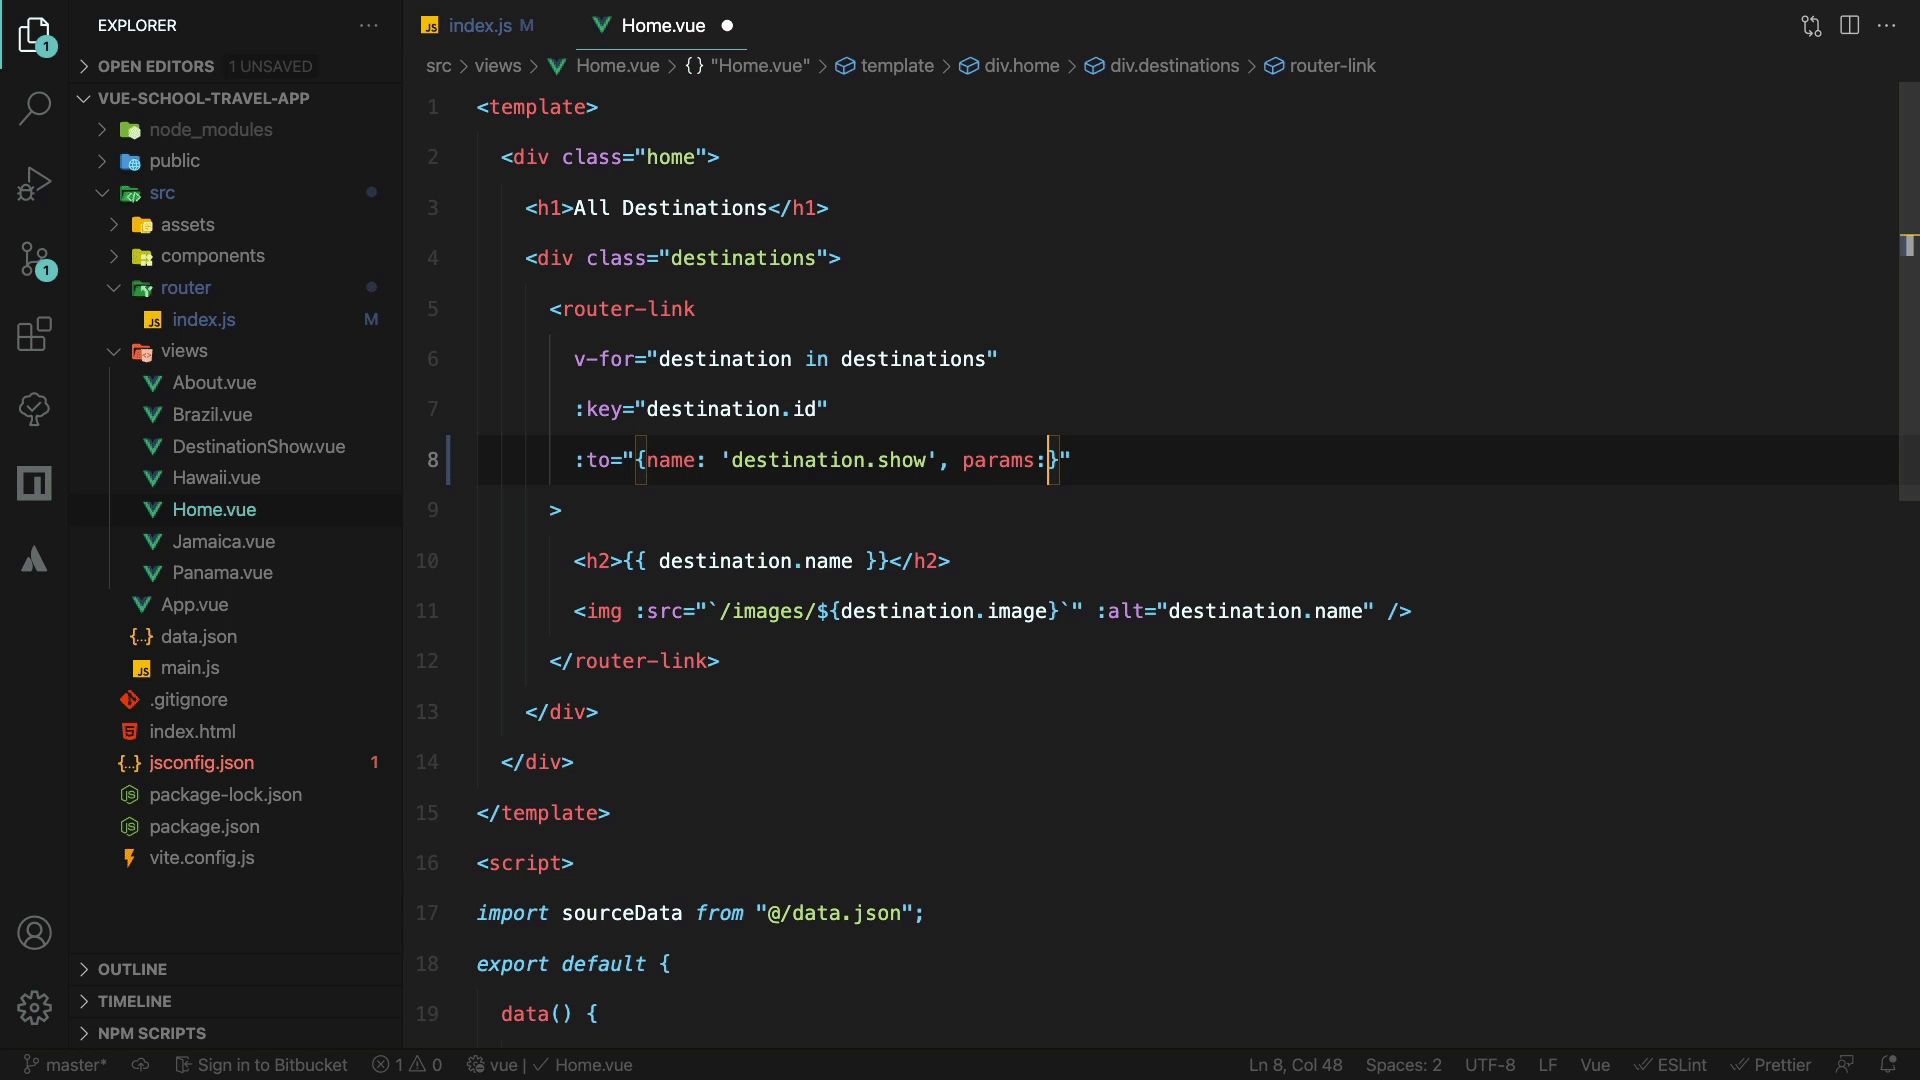Click the open changes compare icon
1920x1080 pixels.
point(1811,26)
